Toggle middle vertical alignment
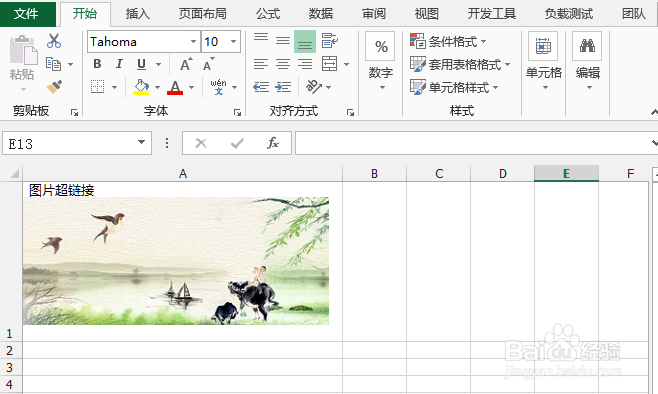This screenshot has height=394, width=658. [283, 41]
